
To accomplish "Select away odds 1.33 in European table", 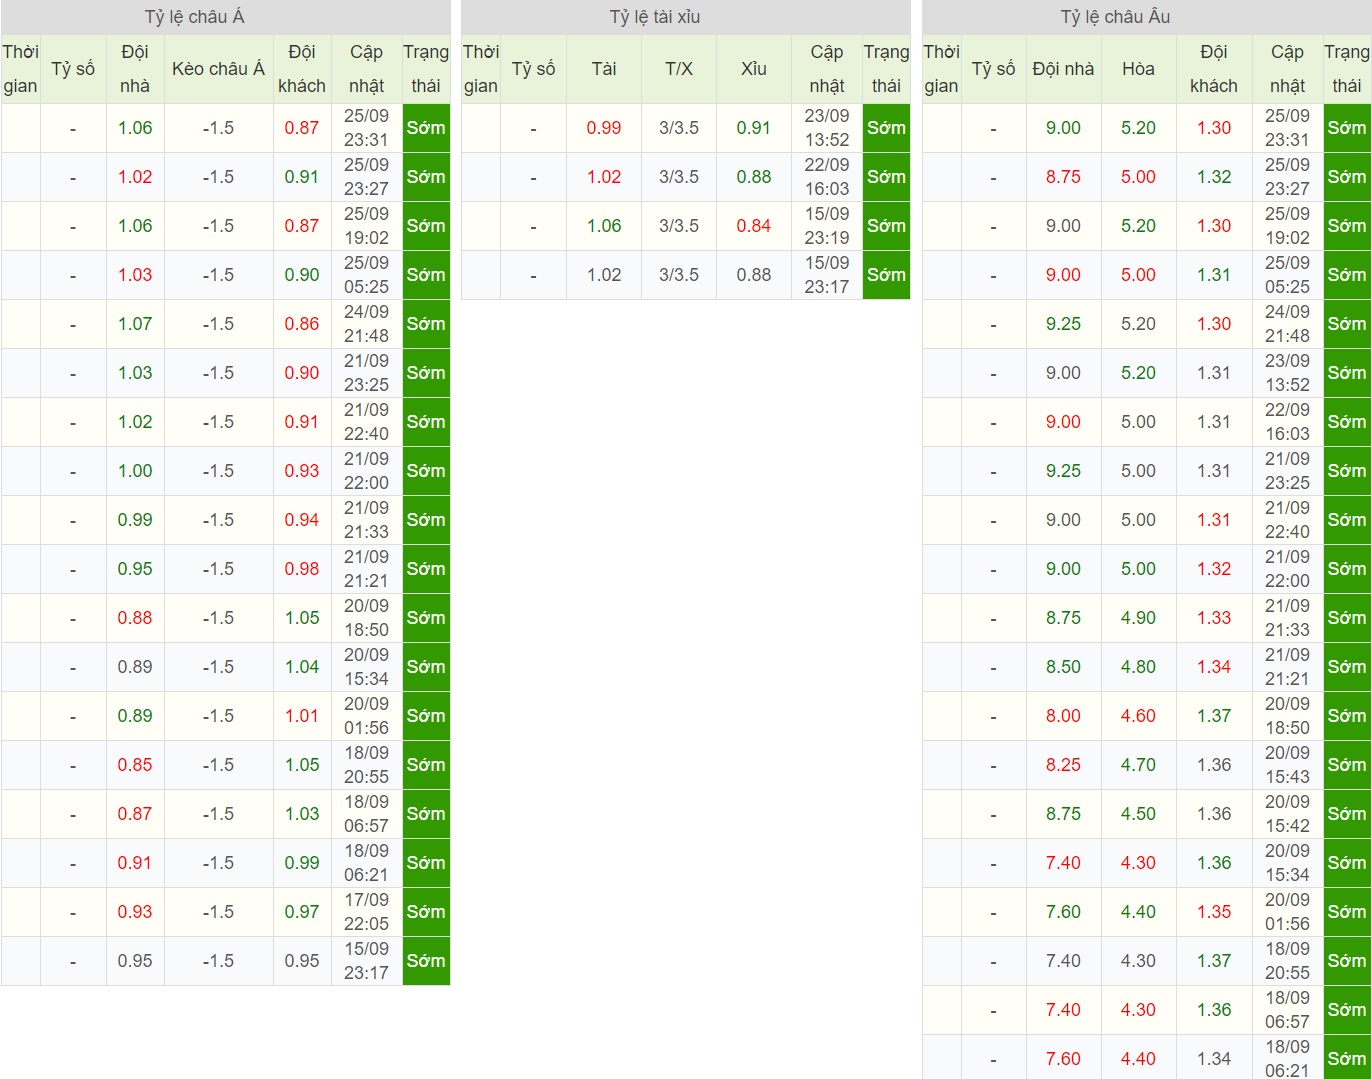I will click(1214, 618).
